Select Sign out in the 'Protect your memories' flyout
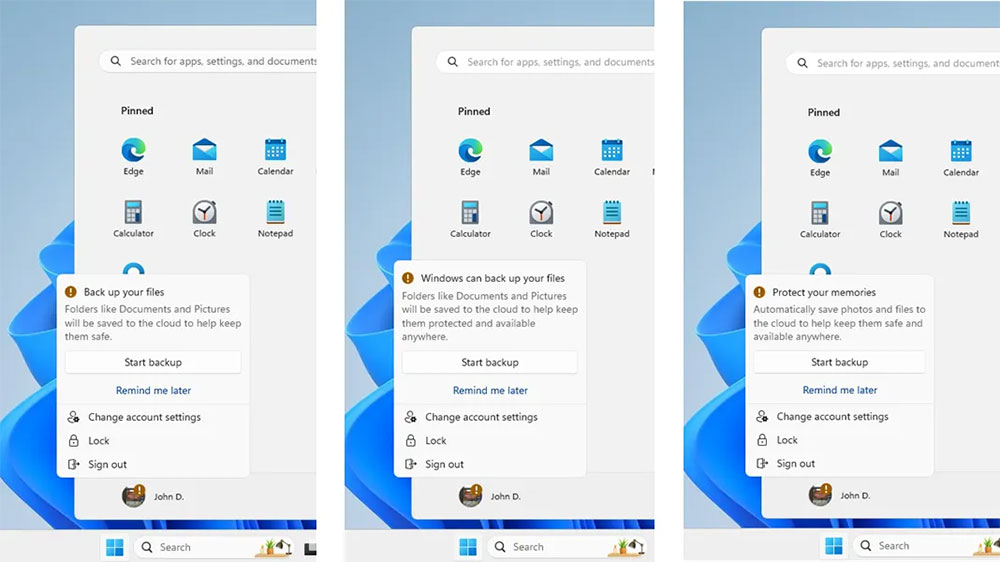The height and width of the screenshot is (562, 1000). 839,464
